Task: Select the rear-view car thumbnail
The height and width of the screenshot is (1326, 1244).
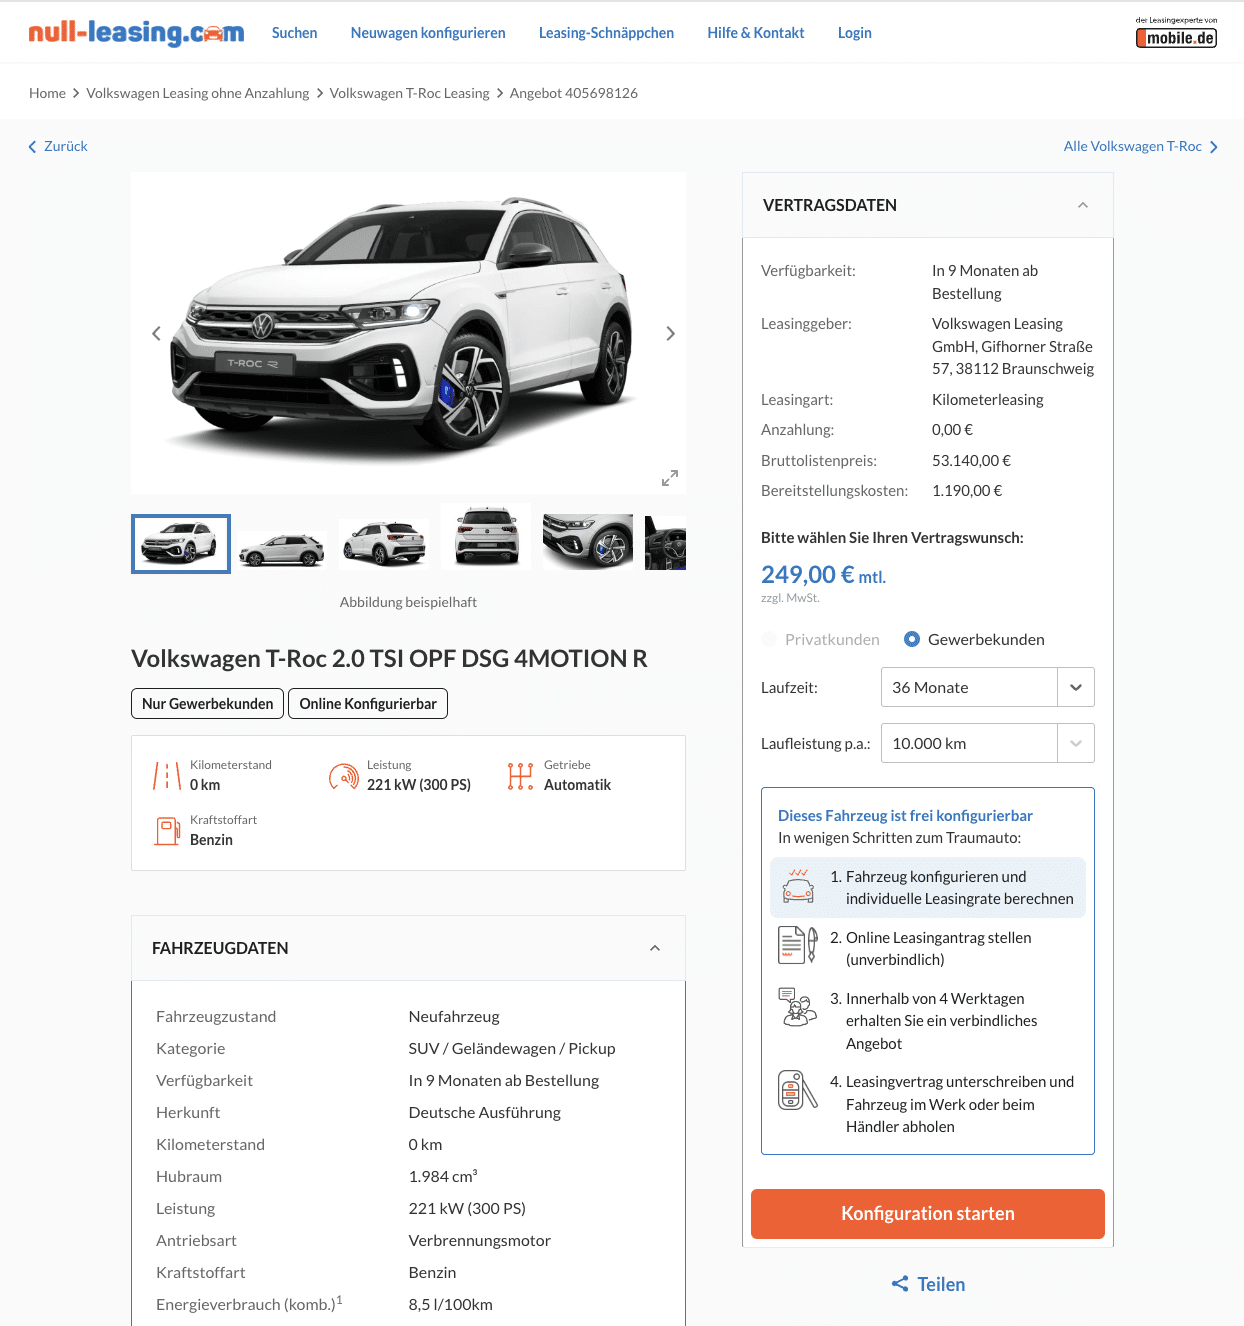Action: click(486, 537)
